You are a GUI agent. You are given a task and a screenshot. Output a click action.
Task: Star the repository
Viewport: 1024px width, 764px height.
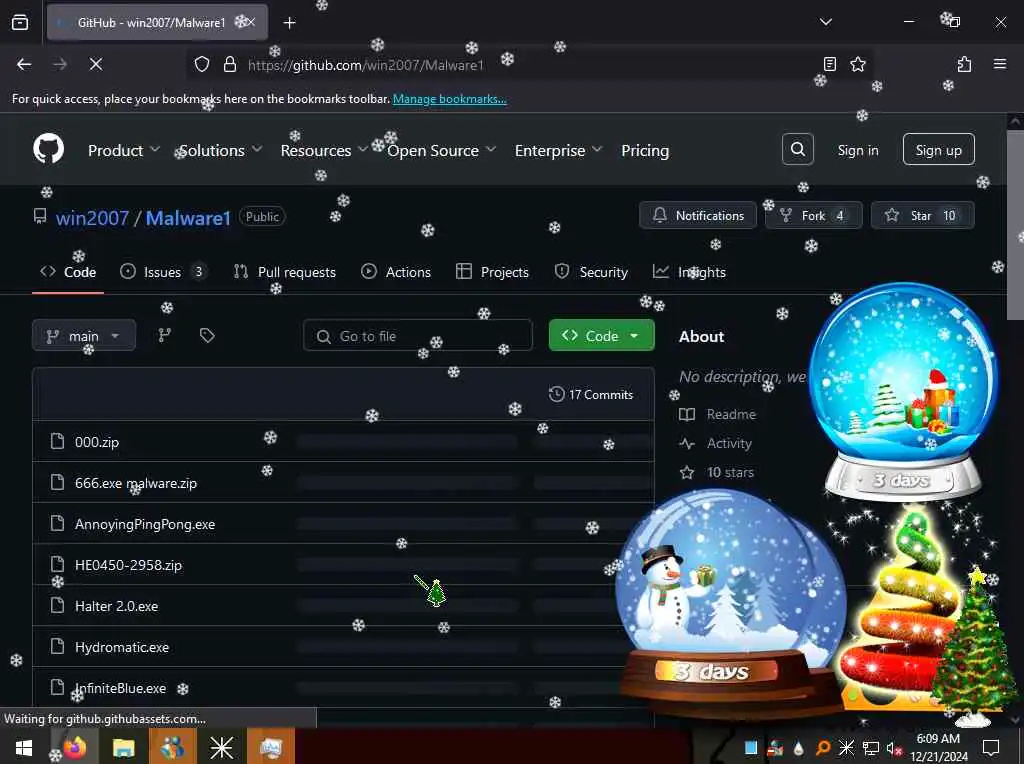pyautogui.click(x=922, y=215)
